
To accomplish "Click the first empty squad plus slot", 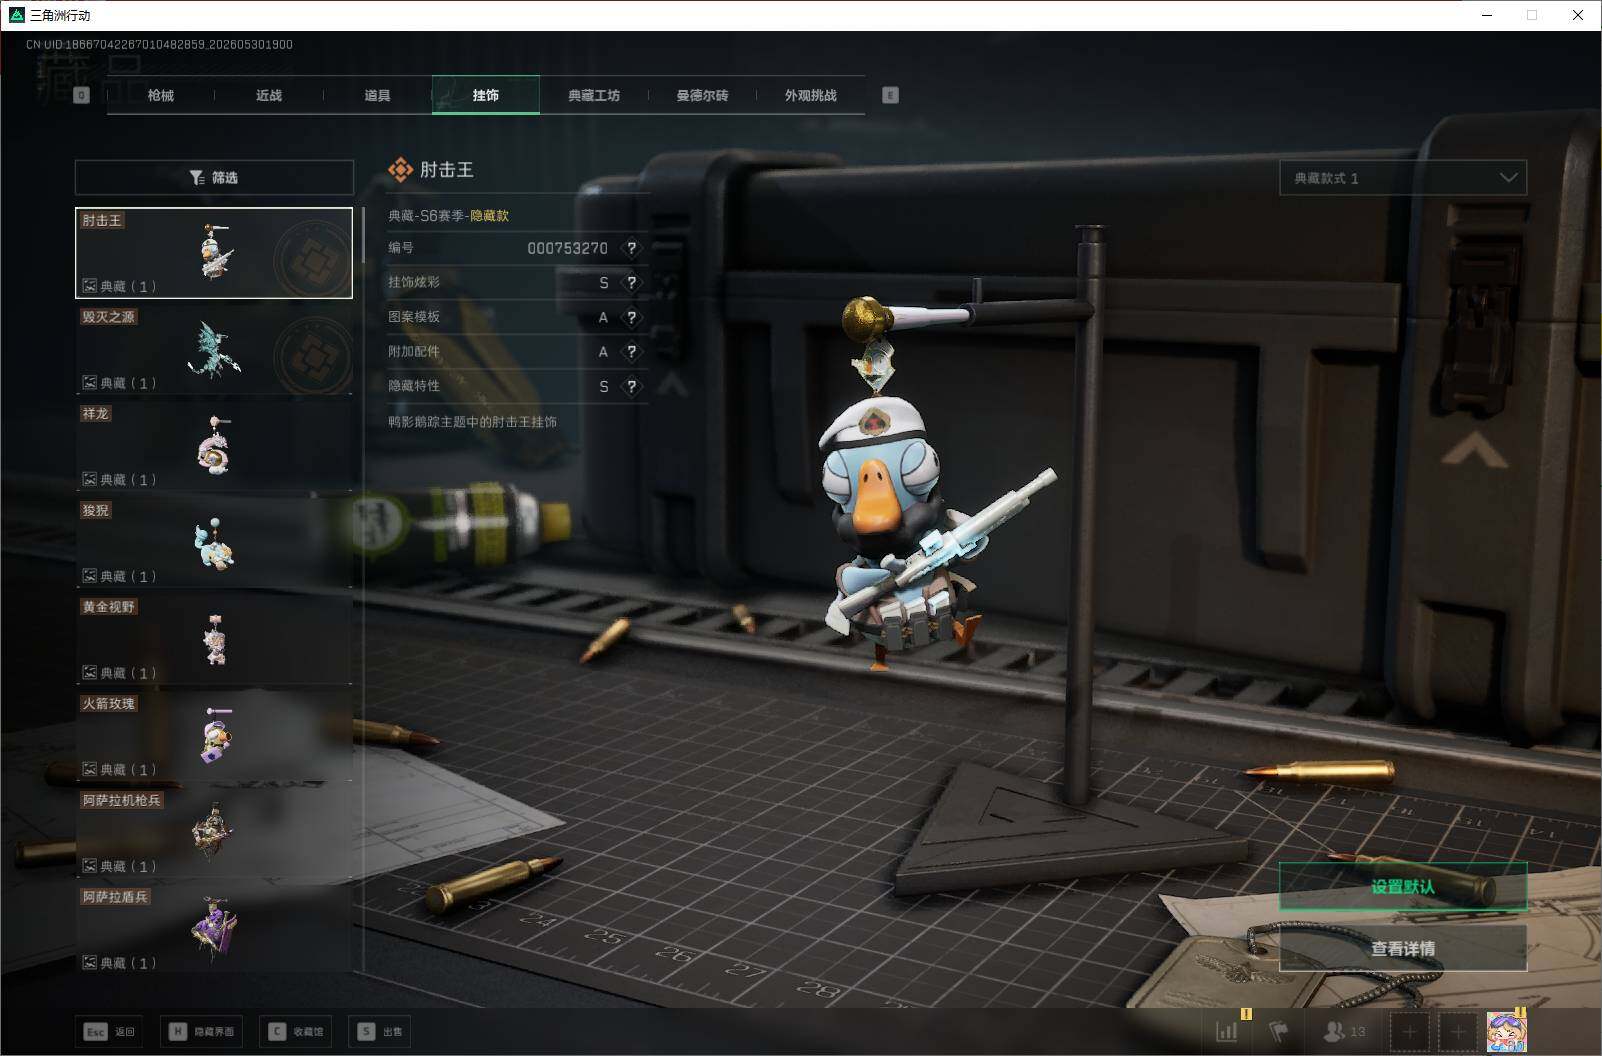I will pyautogui.click(x=1409, y=1031).
